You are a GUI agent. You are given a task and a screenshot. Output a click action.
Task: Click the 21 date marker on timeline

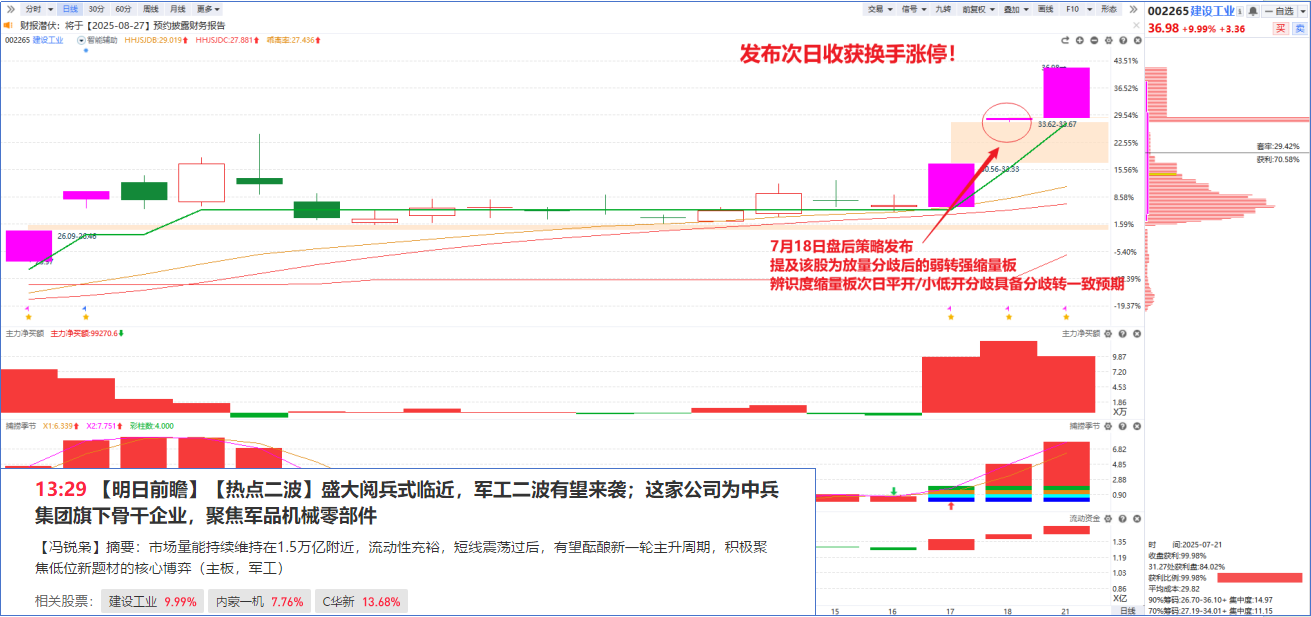coord(1065,610)
